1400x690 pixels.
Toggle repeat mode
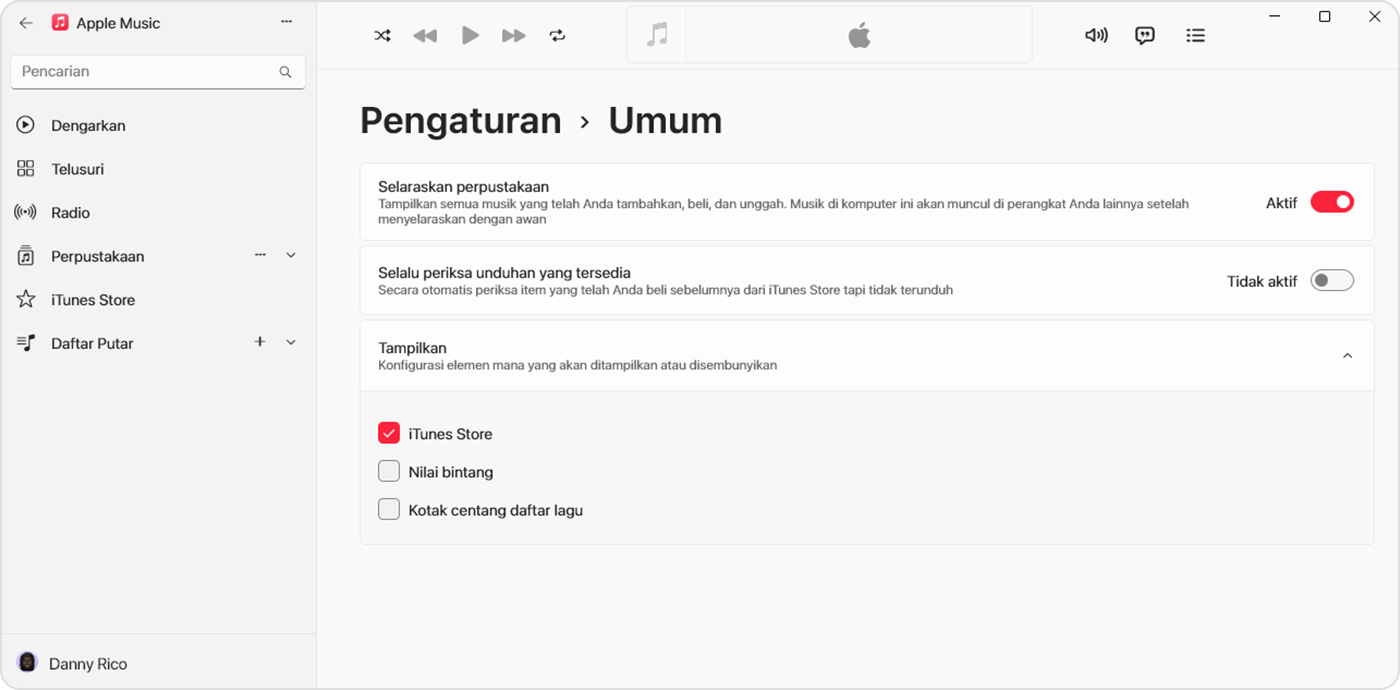click(x=557, y=36)
